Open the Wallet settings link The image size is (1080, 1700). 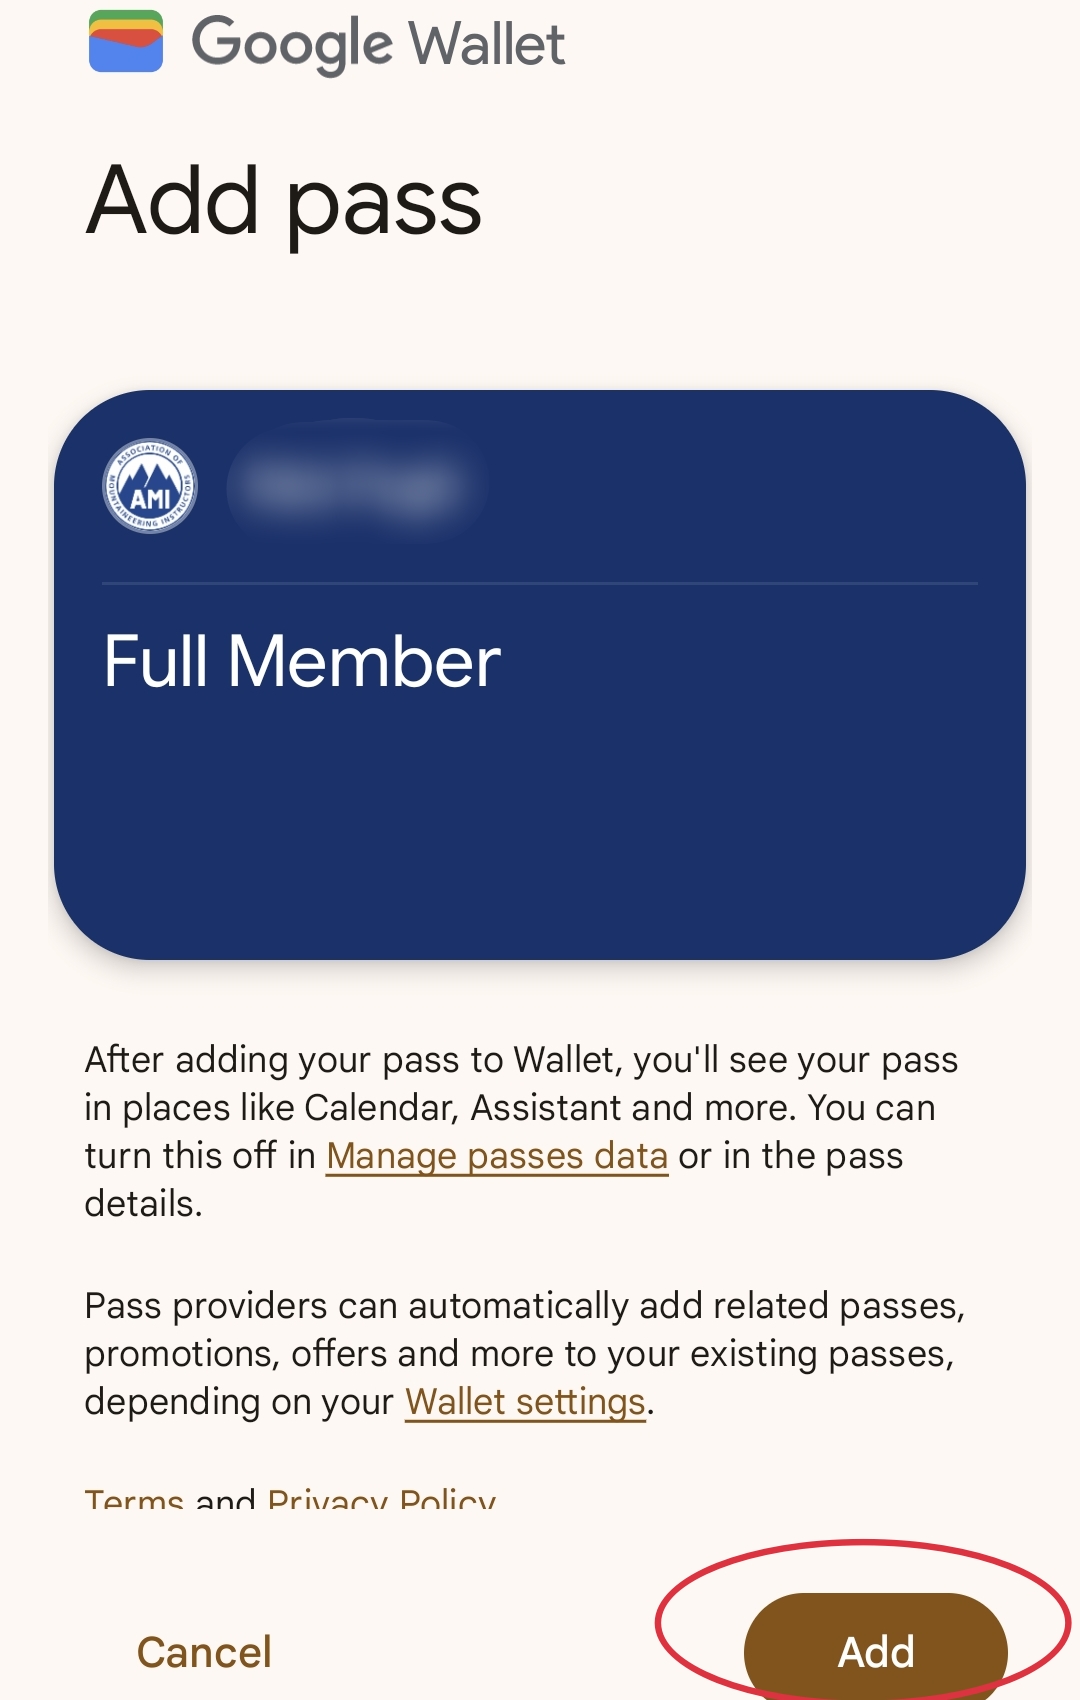pos(525,1402)
